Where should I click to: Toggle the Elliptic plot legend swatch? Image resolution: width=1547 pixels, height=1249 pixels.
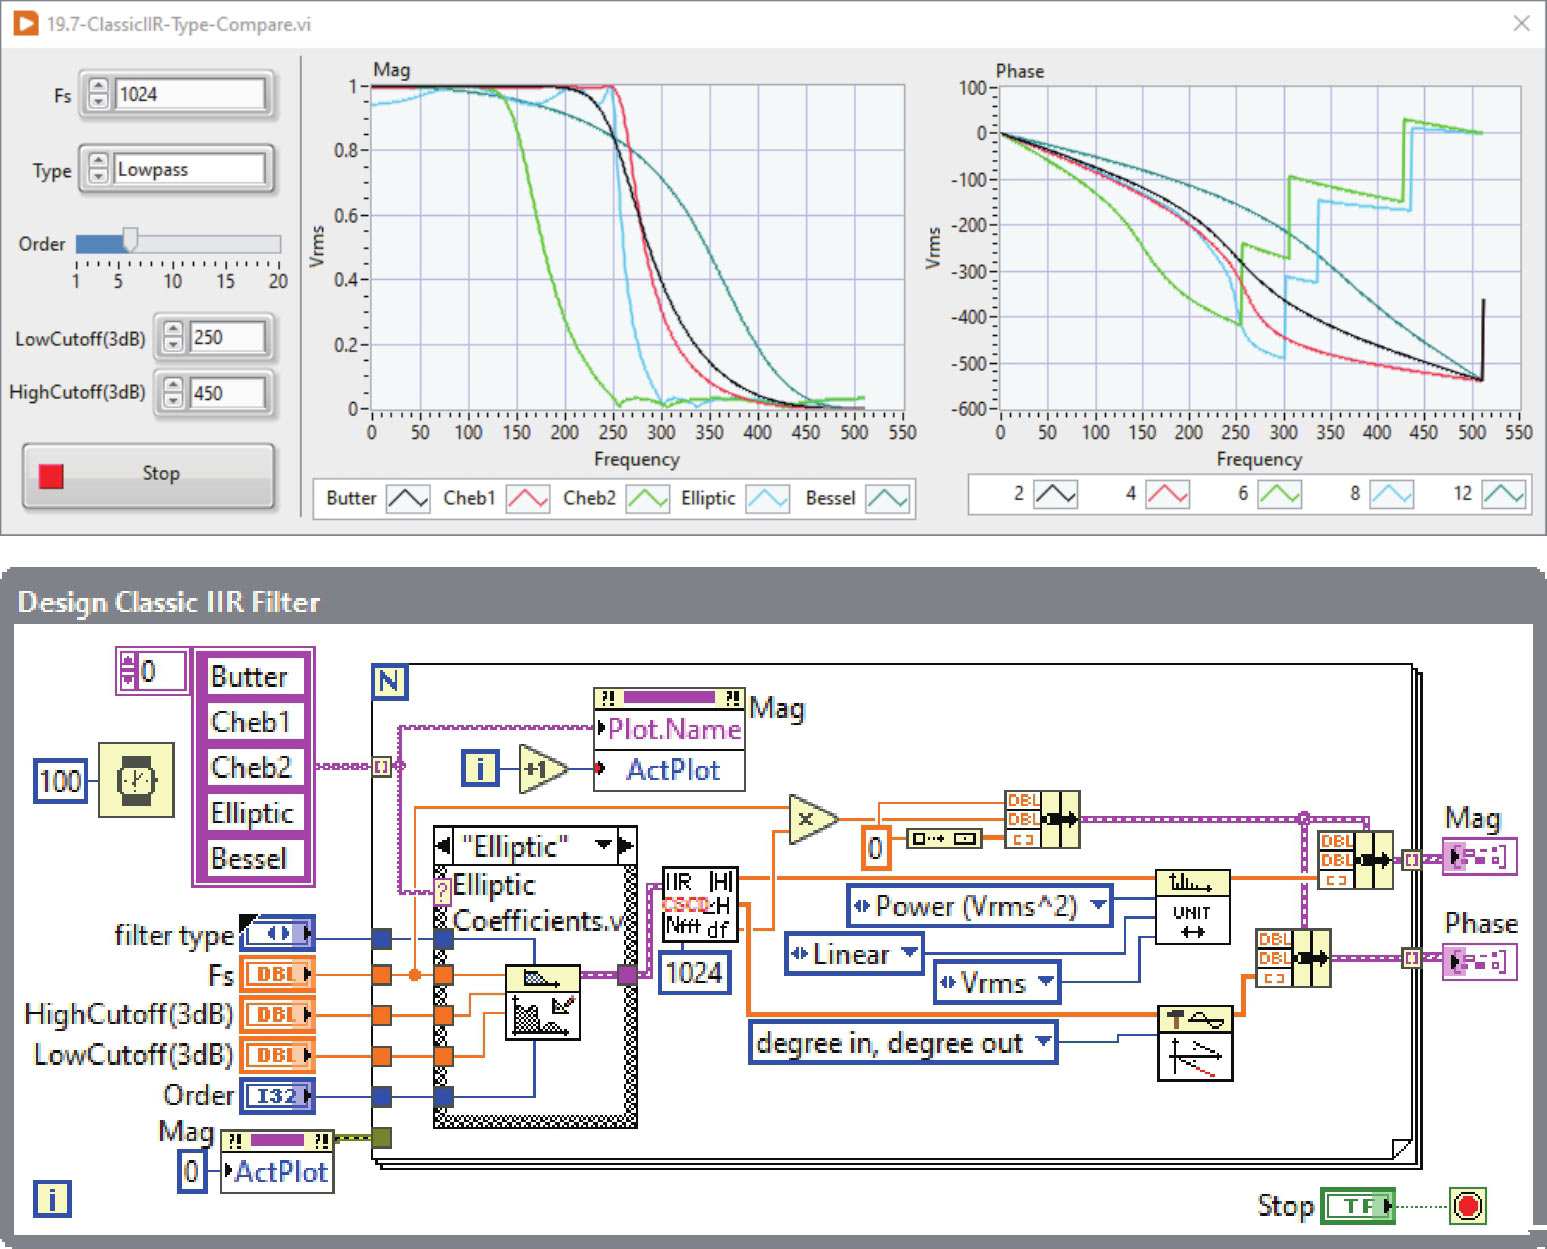[767, 498]
